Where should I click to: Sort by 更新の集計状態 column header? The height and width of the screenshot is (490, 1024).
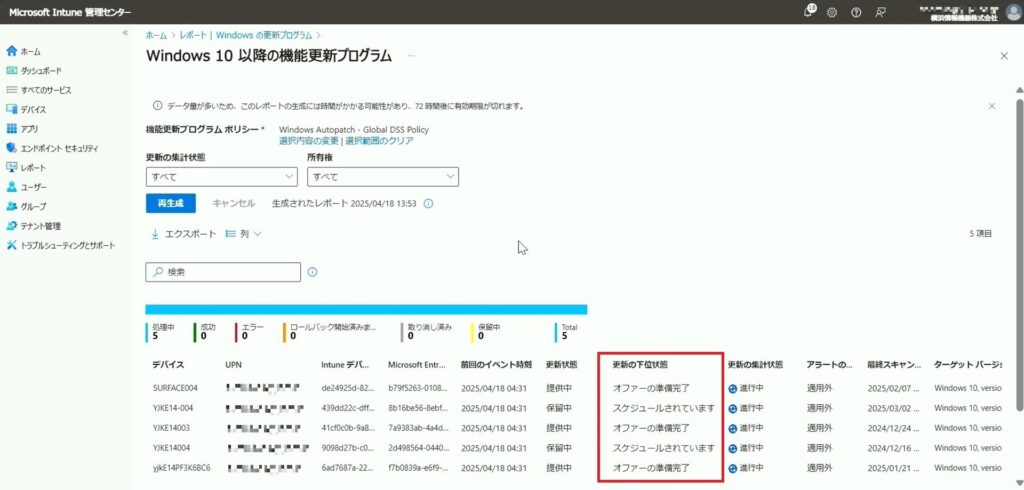(756, 365)
